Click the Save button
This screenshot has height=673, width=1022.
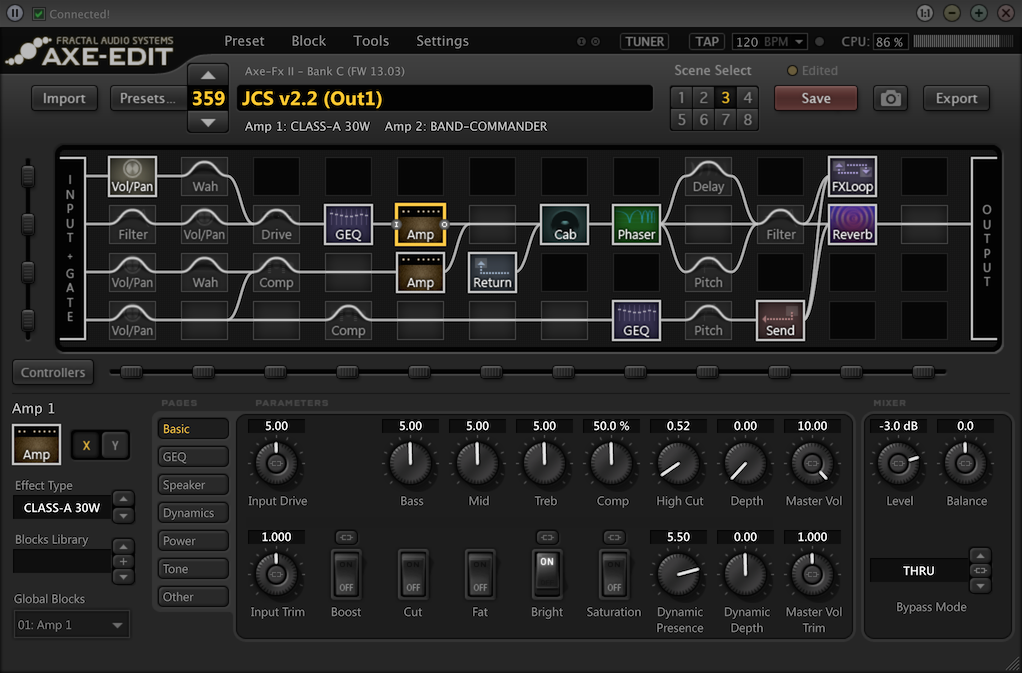[x=815, y=98]
